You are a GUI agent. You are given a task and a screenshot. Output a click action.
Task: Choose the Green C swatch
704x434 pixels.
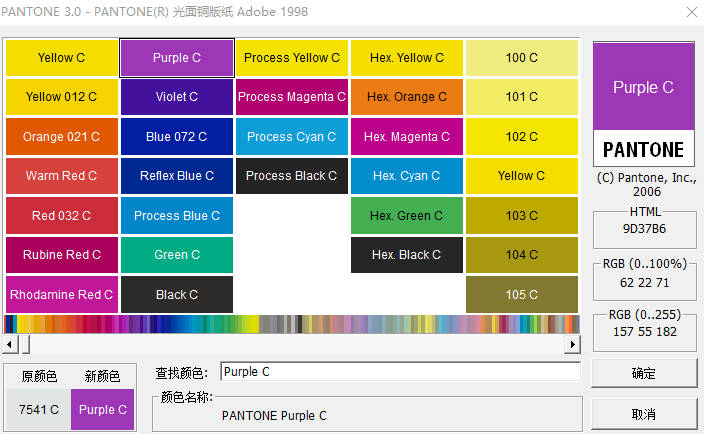177,255
